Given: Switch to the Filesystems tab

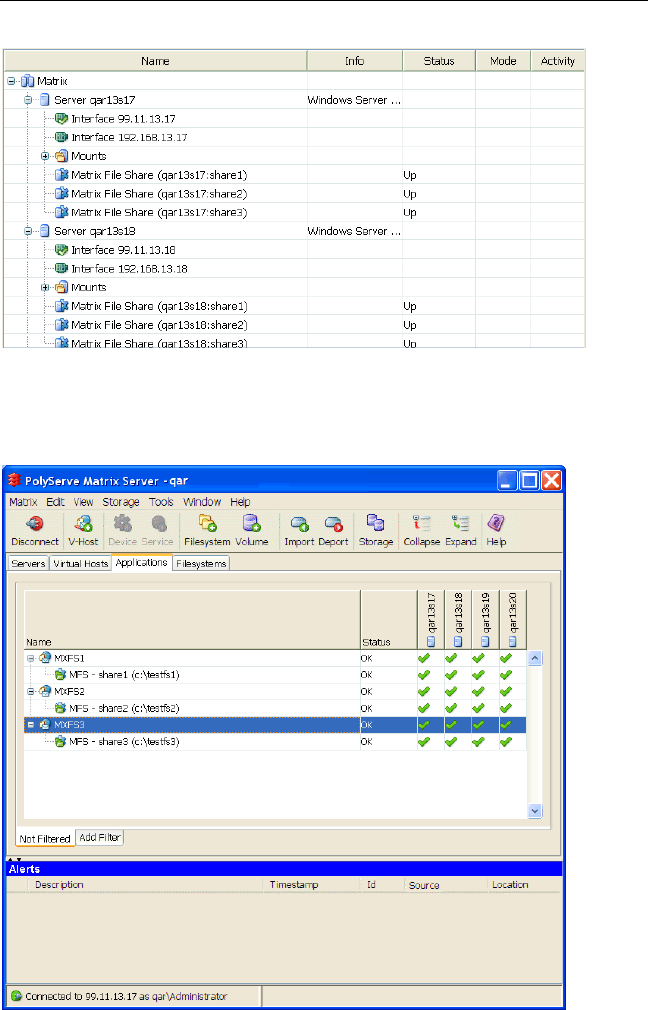Looking at the screenshot, I should [x=202, y=564].
